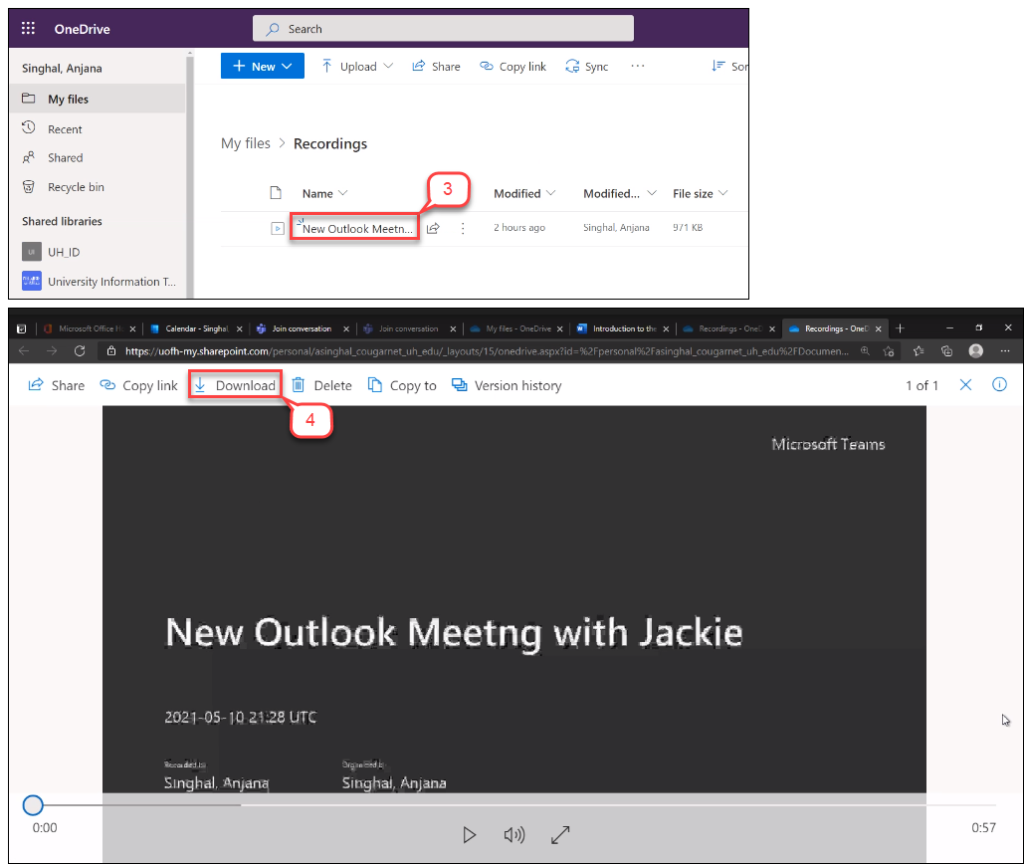1024x864 pixels.
Task: Close the video preview with the X icon
Action: [965, 385]
